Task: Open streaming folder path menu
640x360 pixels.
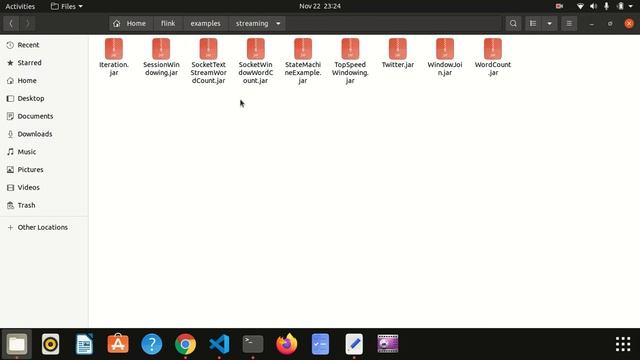Action: (258, 24)
